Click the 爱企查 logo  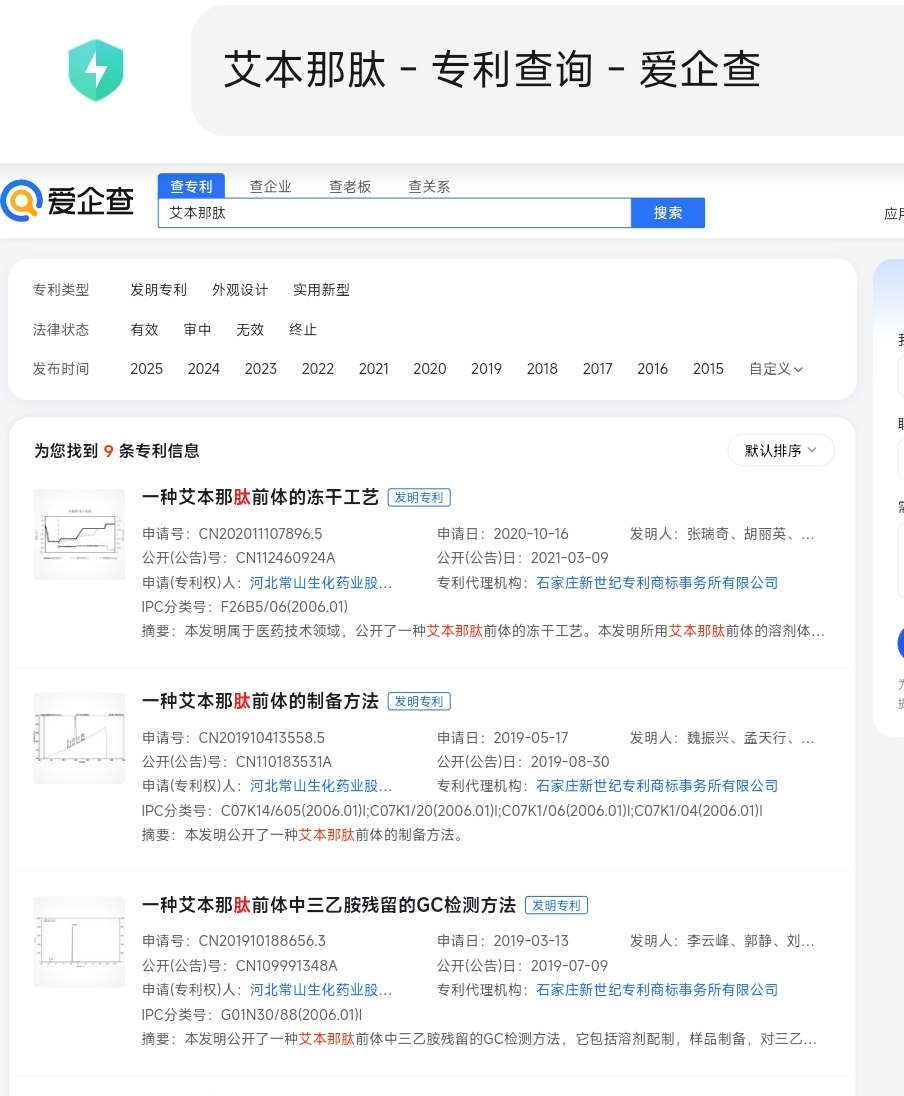click(67, 201)
